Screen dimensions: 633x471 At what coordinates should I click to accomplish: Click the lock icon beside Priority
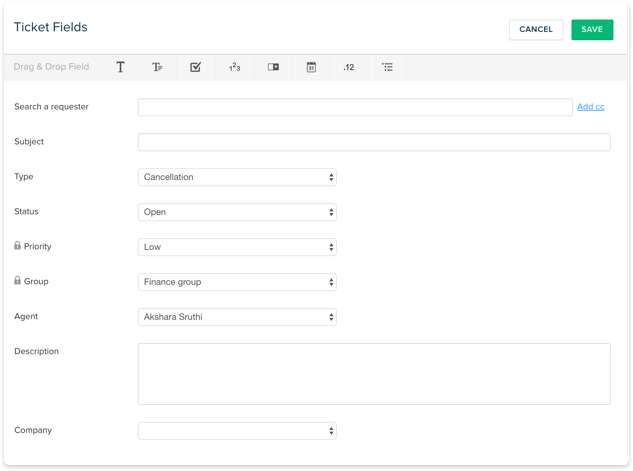tap(17, 245)
